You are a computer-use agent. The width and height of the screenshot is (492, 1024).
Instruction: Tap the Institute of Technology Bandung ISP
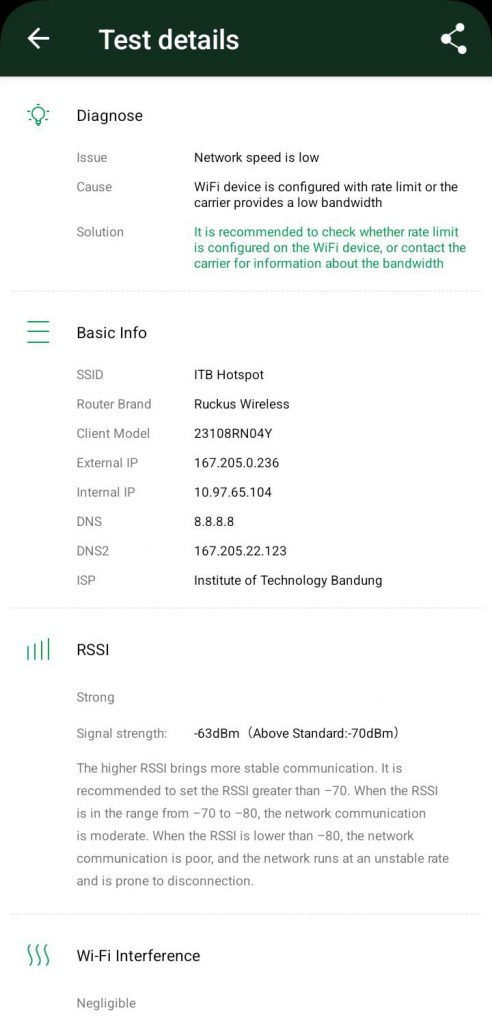point(288,580)
